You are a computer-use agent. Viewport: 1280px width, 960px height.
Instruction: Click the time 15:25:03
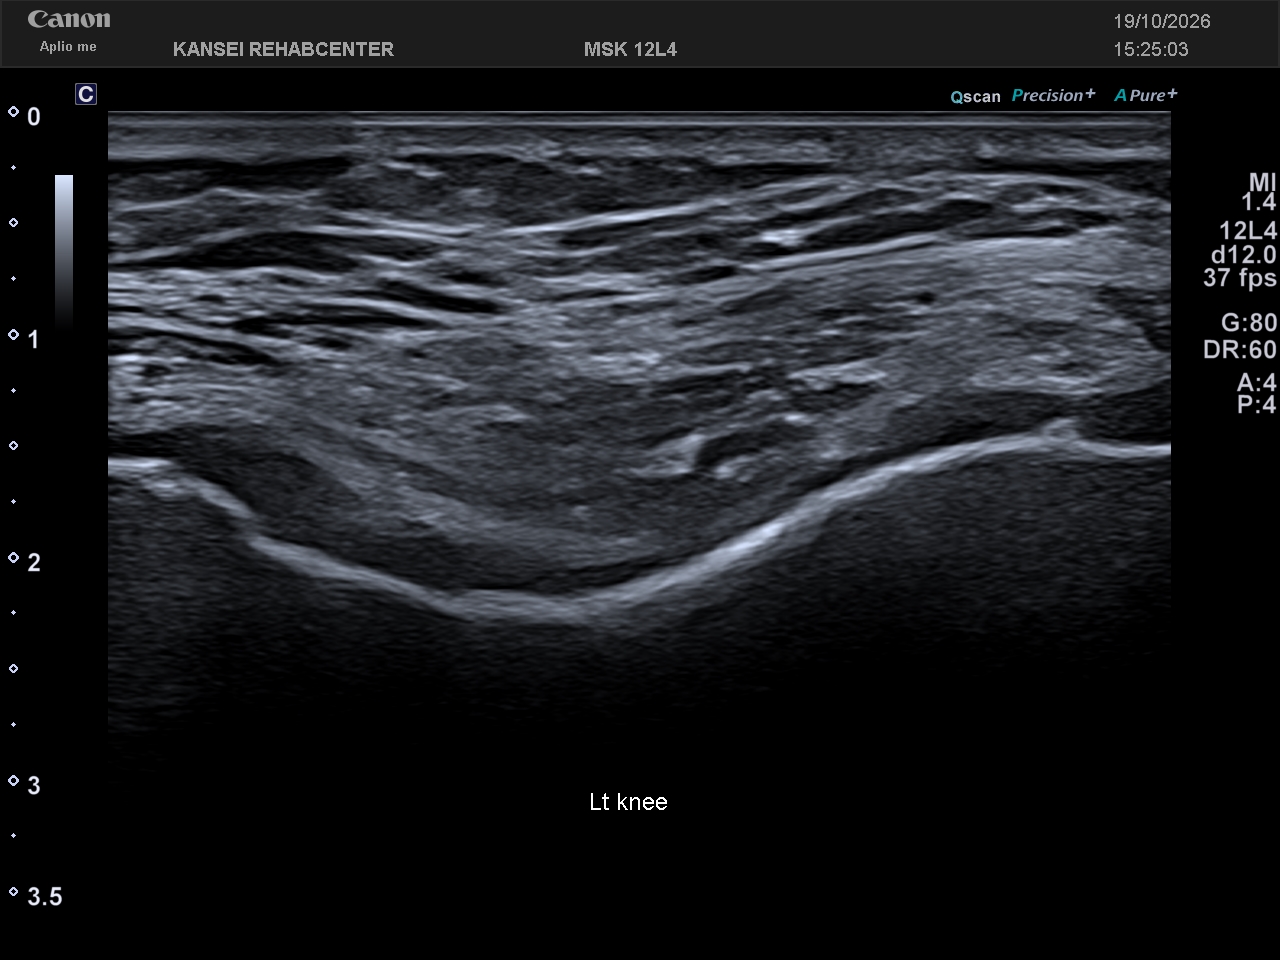pyautogui.click(x=1151, y=49)
